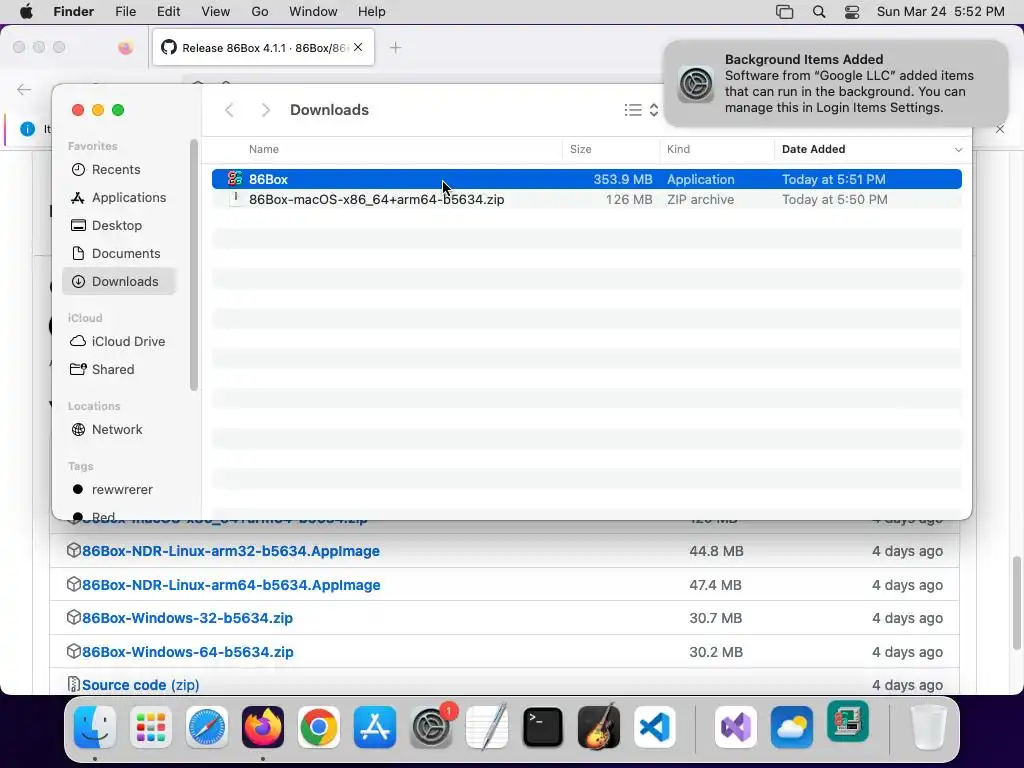The height and width of the screenshot is (768, 1024).
Task: Open the File menu
Action: tap(125, 12)
